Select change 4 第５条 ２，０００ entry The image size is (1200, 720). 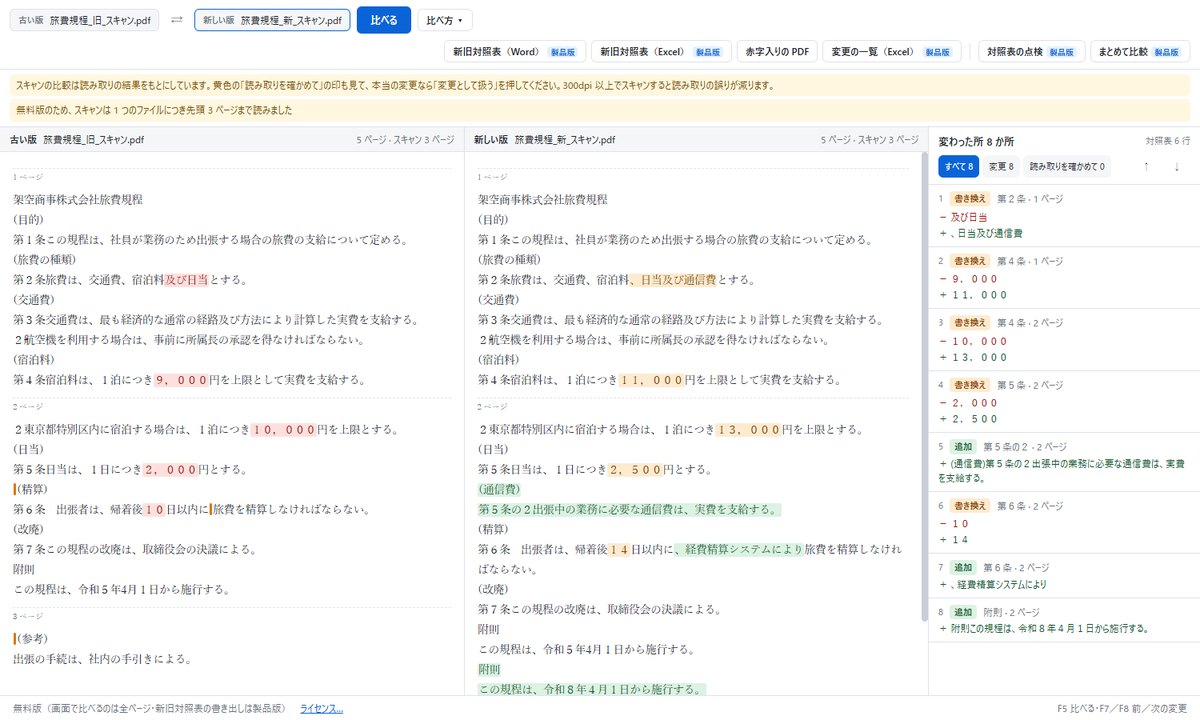point(1064,402)
